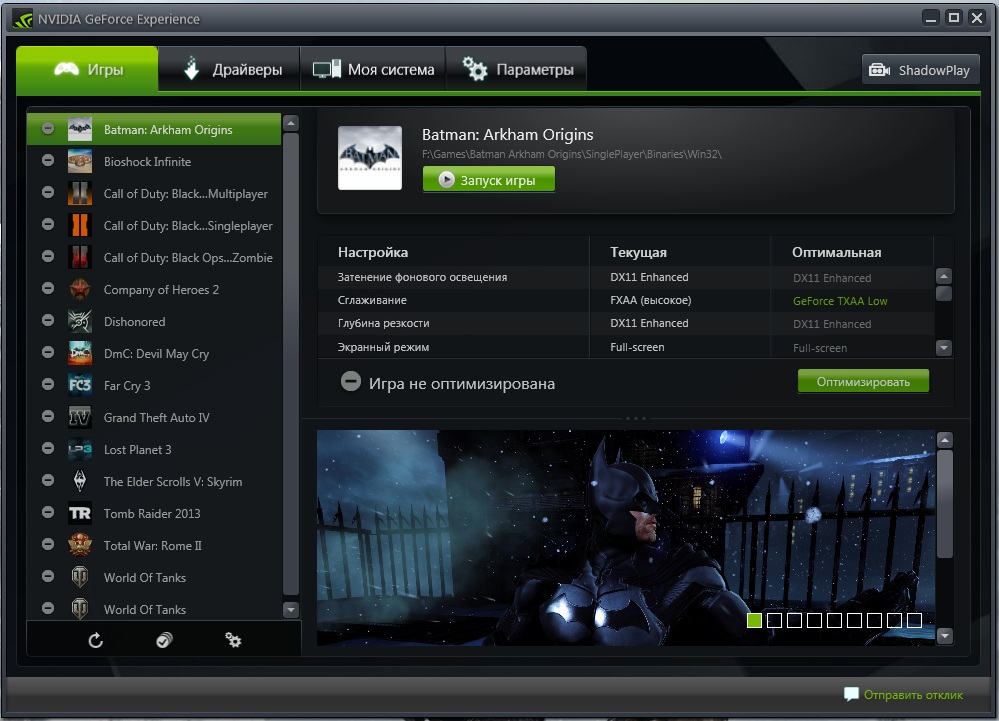
Task: Open the Моя система tab
Action: (x=373, y=69)
